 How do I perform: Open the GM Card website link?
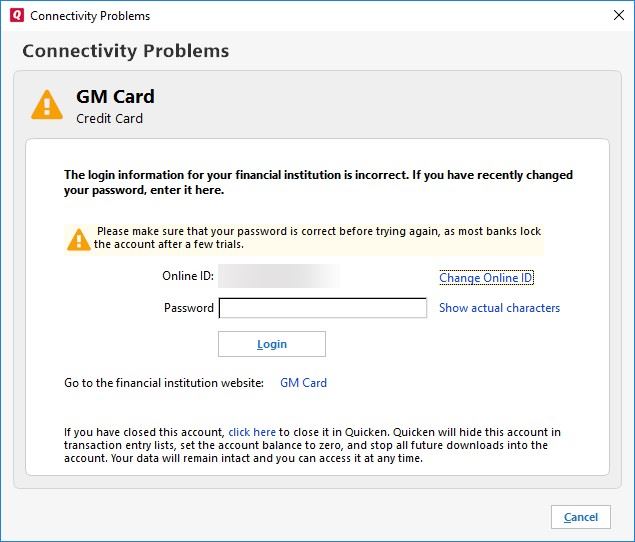click(x=303, y=383)
